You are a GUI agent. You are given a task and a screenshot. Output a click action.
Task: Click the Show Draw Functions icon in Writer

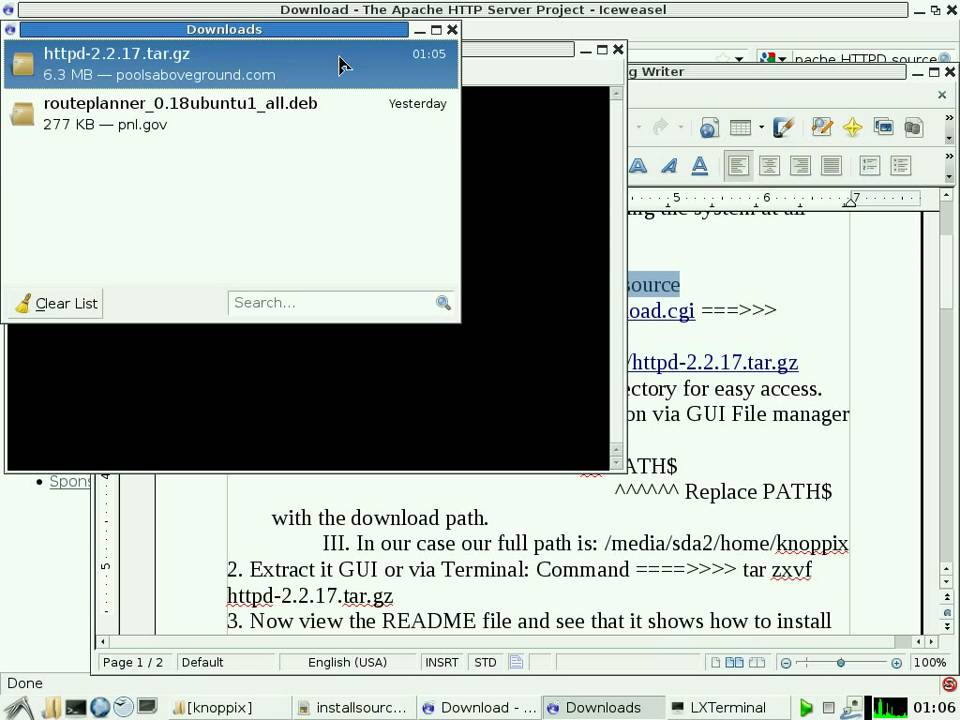(x=783, y=127)
